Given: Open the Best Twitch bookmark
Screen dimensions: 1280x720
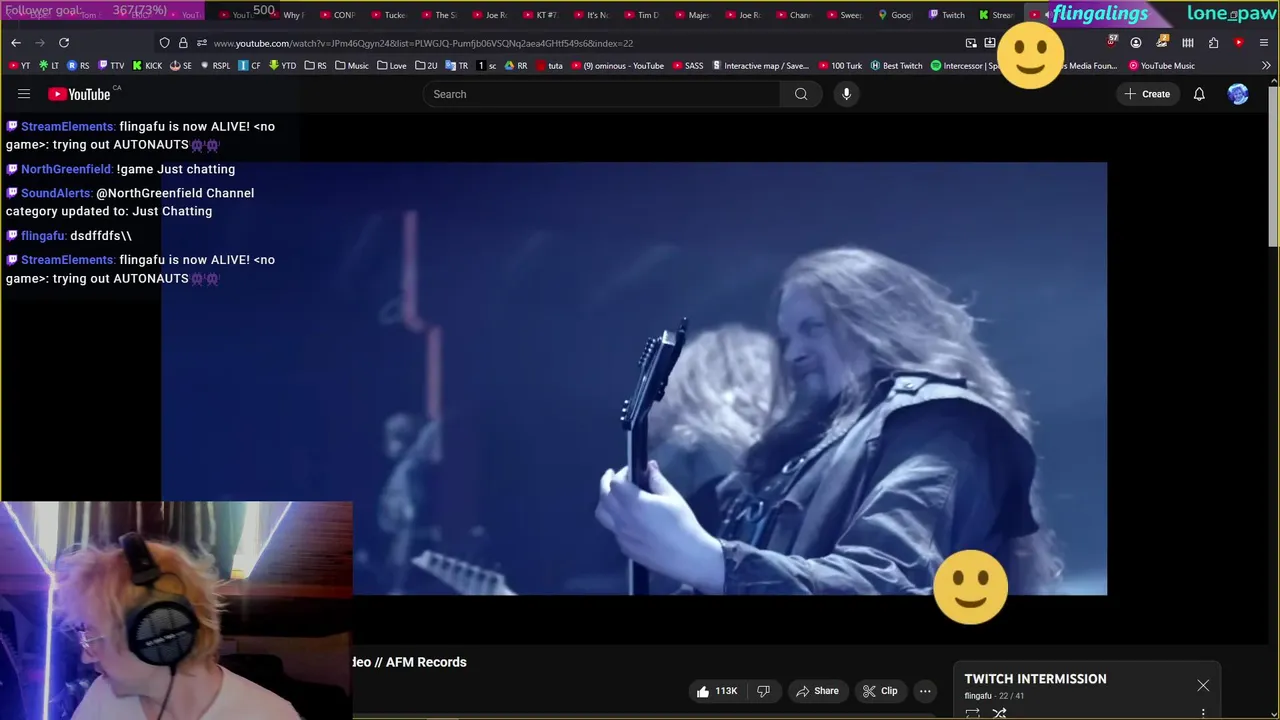Looking at the screenshot, I should pos(896,66).
